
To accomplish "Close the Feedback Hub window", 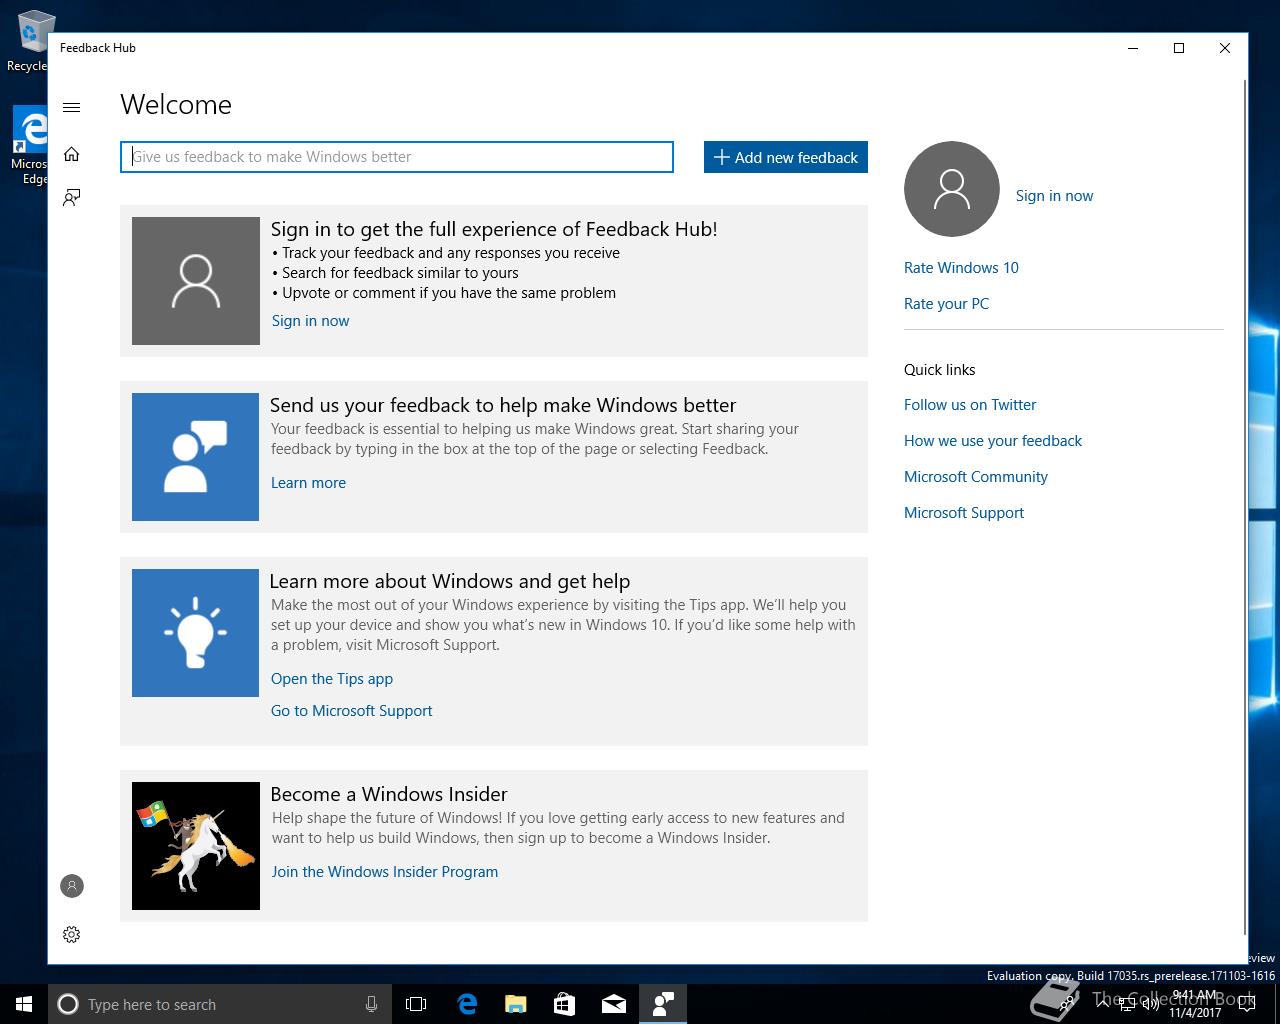I will pyautogui.click(x=1225, y=48).
